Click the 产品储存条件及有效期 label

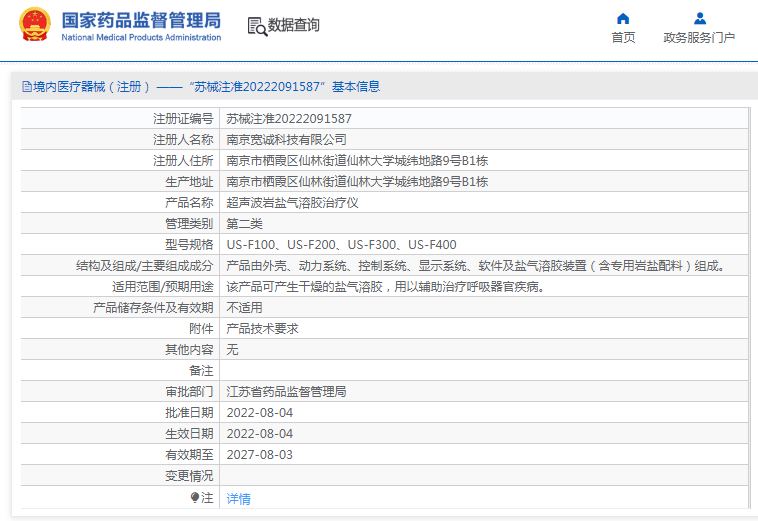[153, 308]
